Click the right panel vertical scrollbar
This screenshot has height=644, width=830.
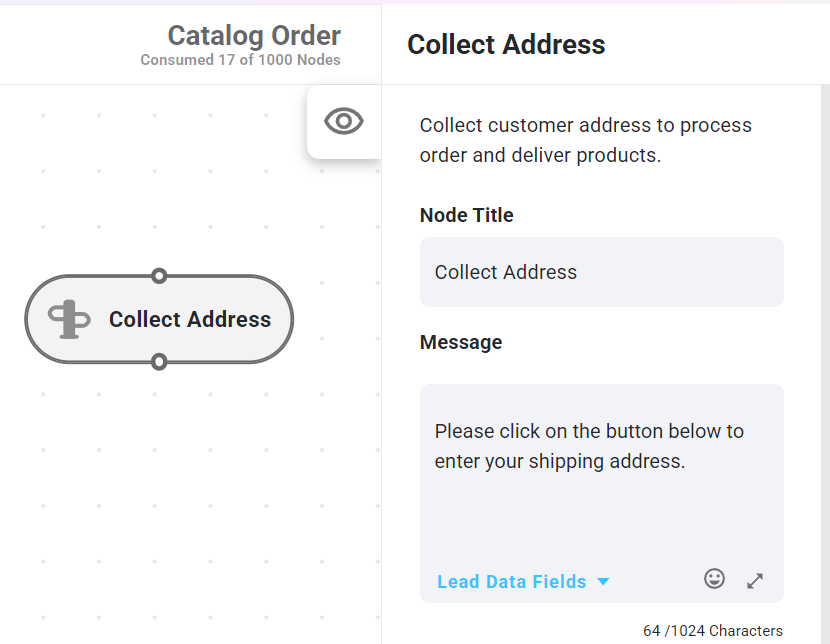[825, 364]
